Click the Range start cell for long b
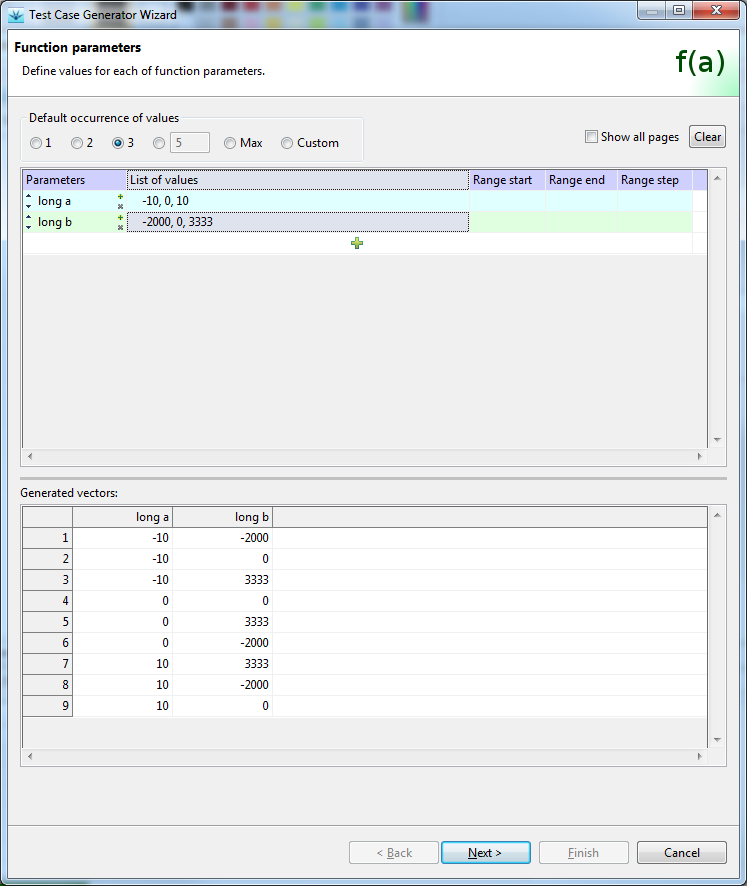747x886 pixels. point(507,222)
